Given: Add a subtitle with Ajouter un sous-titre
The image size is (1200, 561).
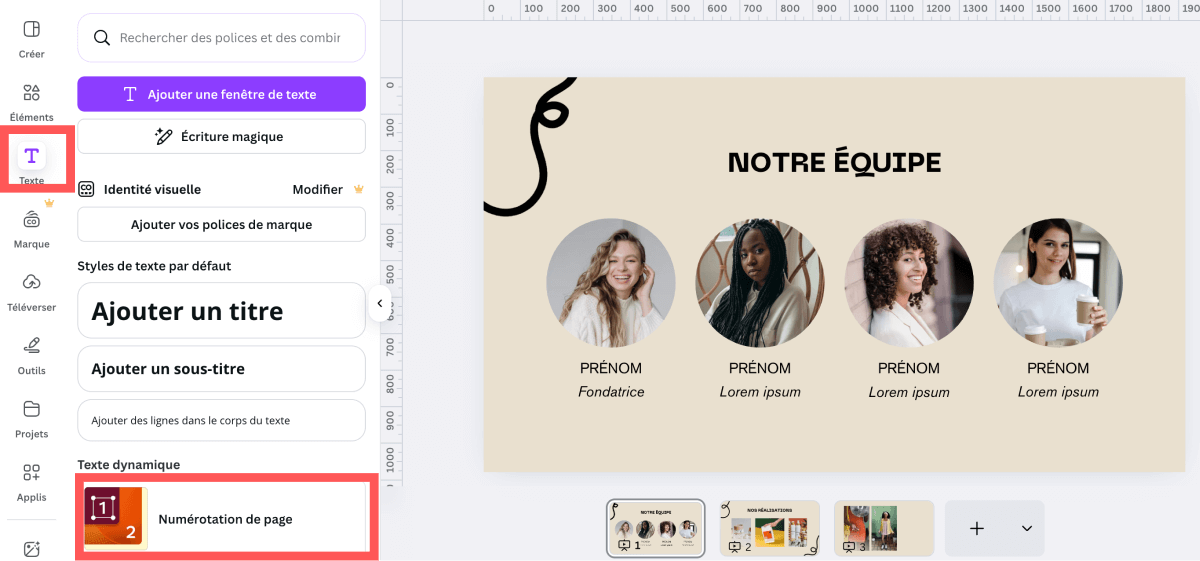Looking at the screenshot, I should [221, 369].
